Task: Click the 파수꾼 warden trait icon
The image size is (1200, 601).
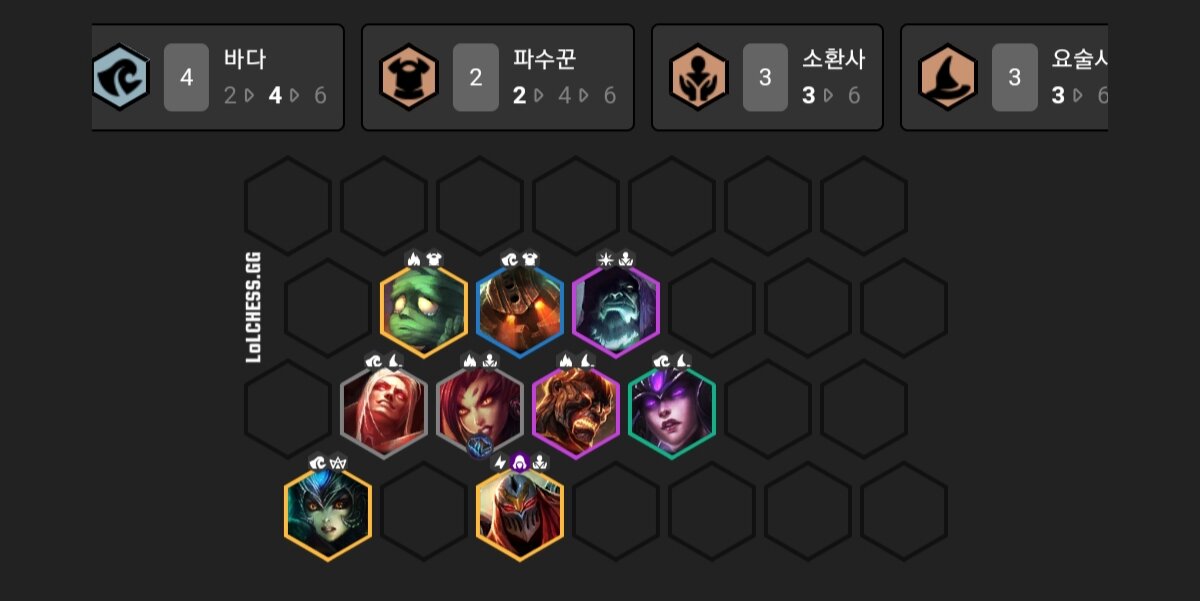Action: 409,77
